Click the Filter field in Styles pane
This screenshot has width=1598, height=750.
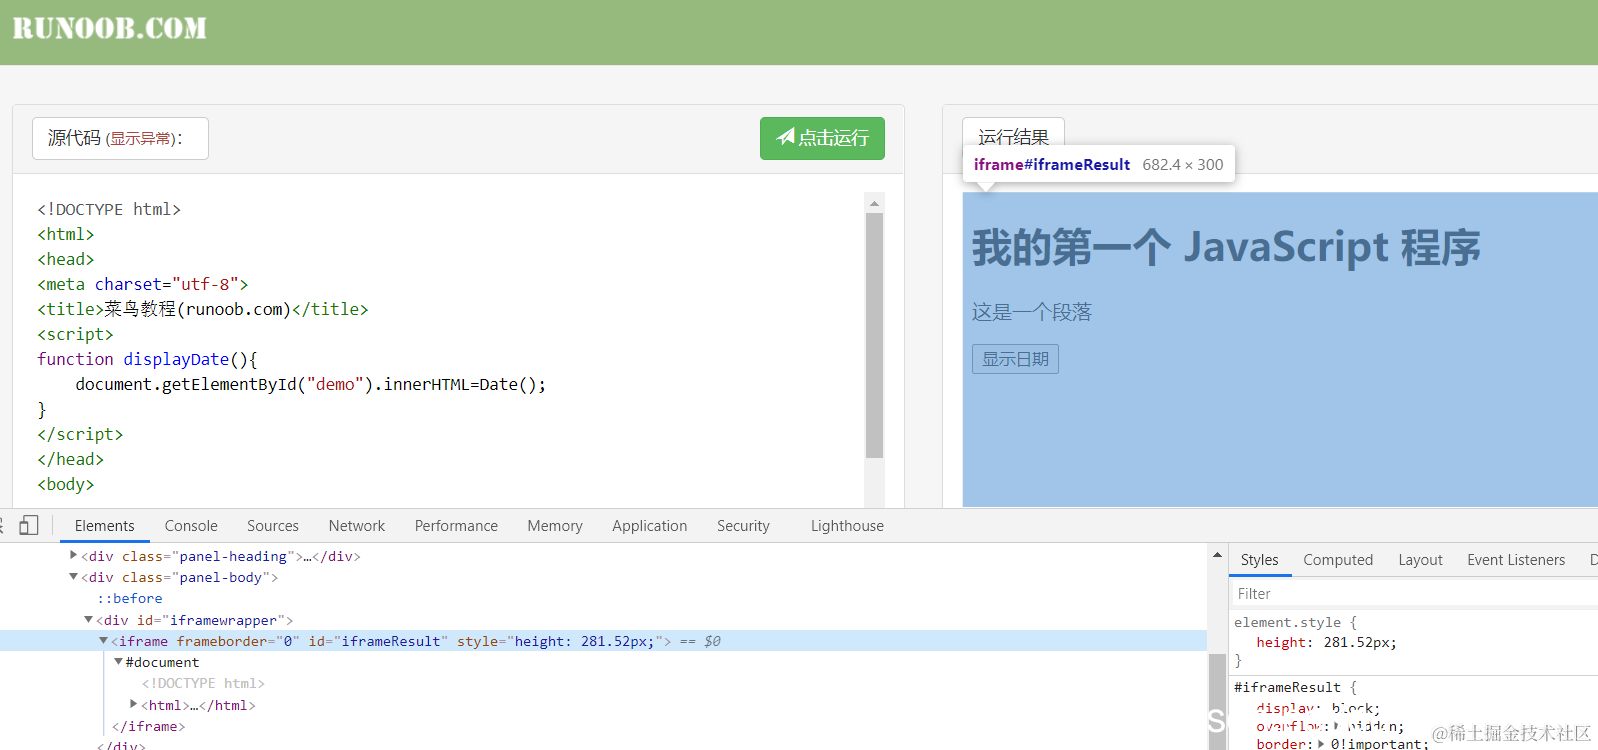pyautogui.click(x=1414, y=594)
